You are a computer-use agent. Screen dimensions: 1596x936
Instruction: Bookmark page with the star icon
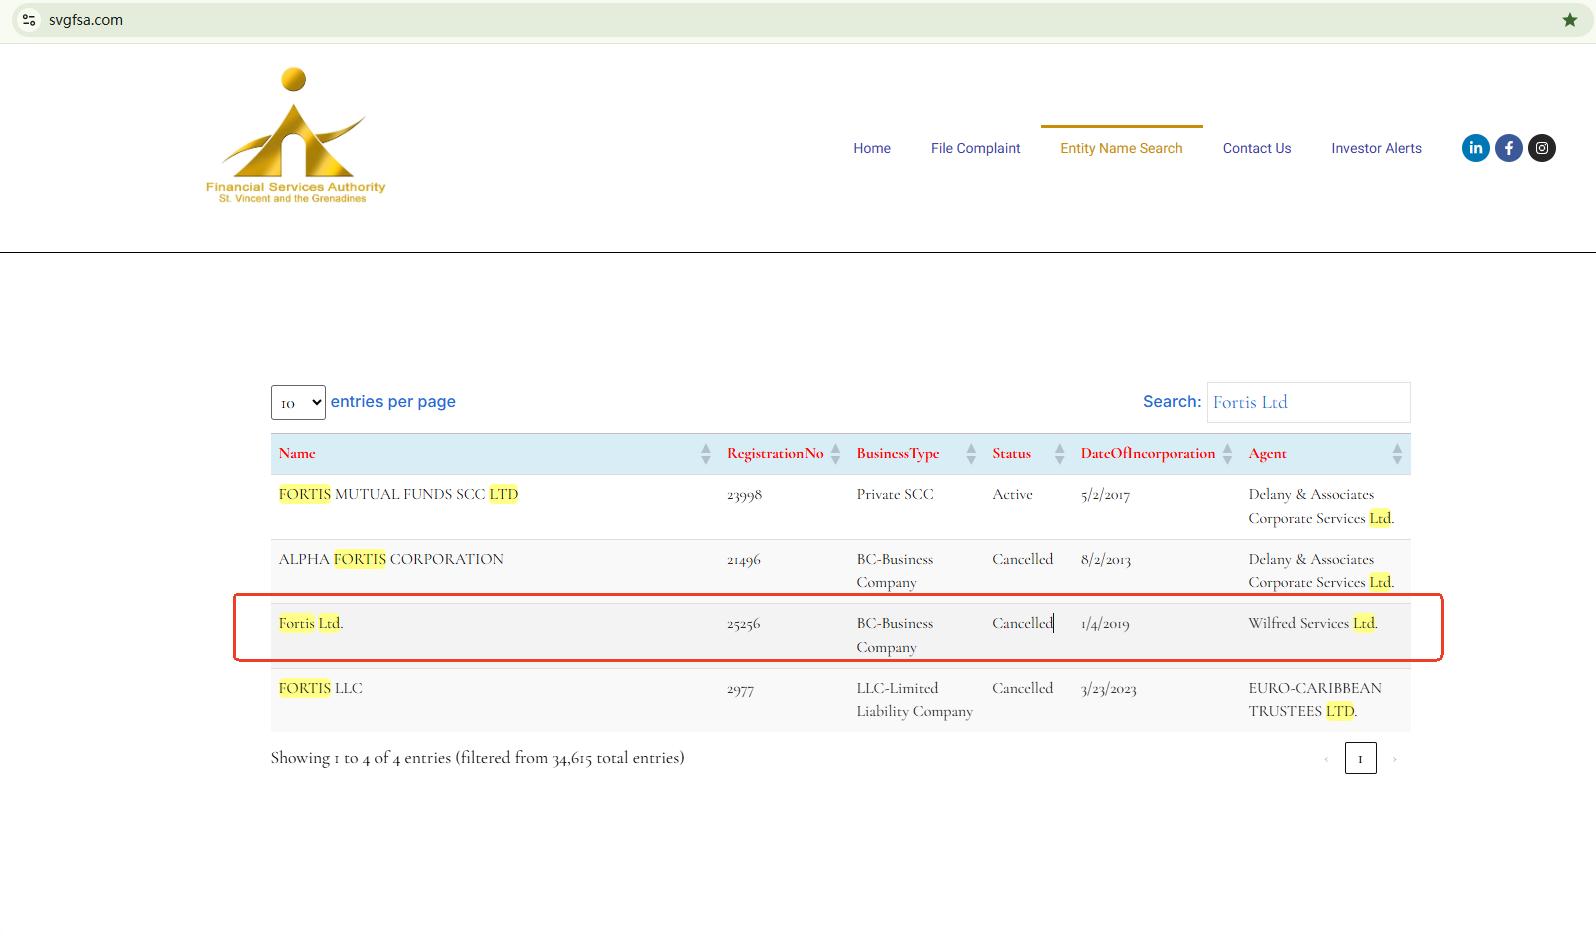[1569, 20]
